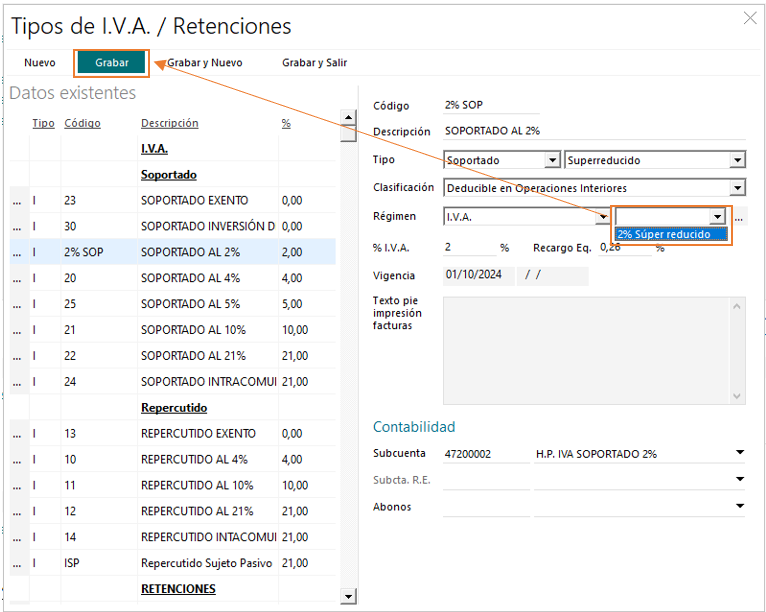766x612 pixels.
Task: Click the ellipsis button beside Régimen
Action: point(739,217)
